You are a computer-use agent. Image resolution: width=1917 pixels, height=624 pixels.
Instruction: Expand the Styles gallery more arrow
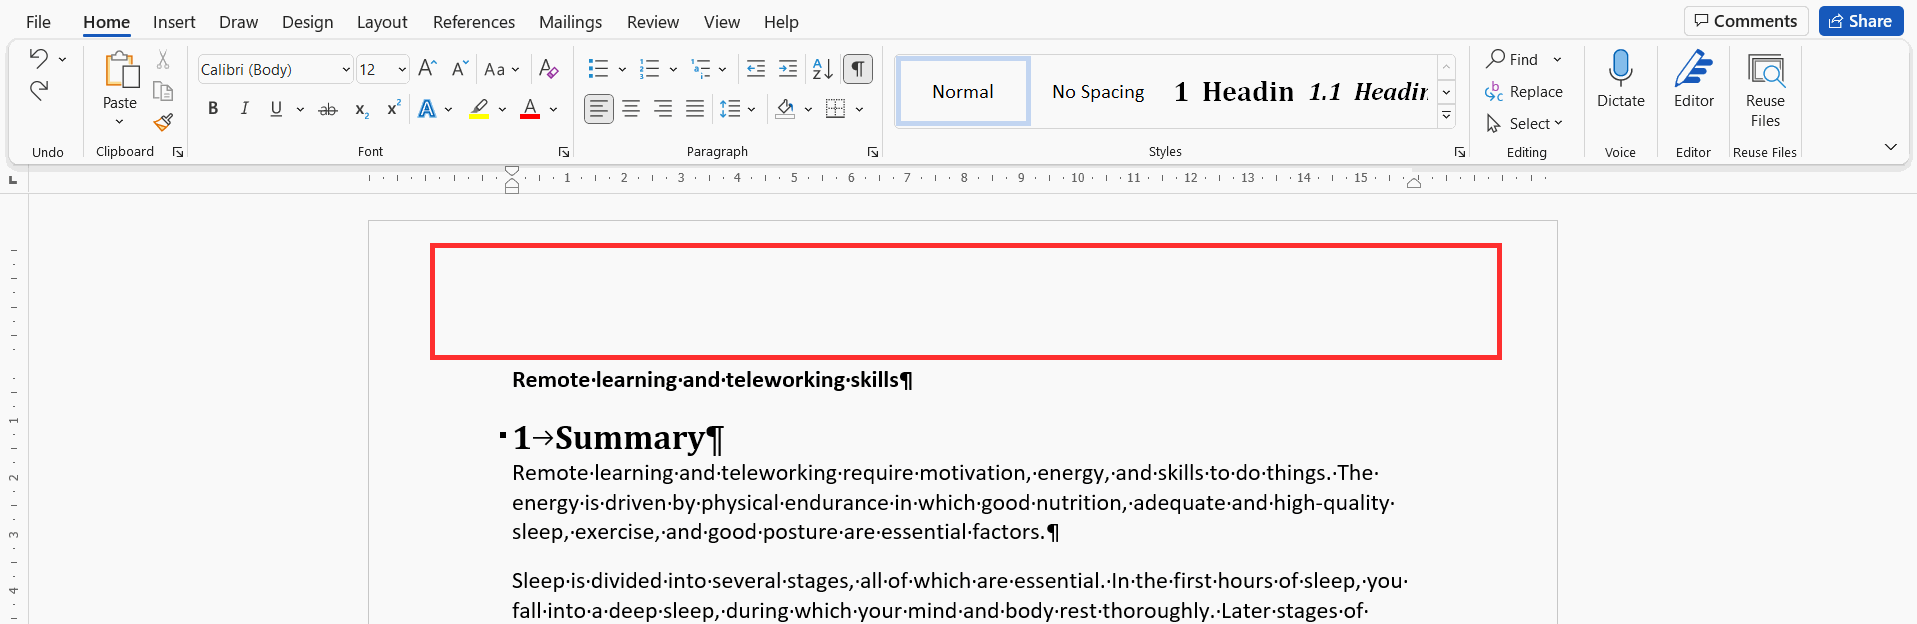pyautogui.click(x=1446, y=116)
